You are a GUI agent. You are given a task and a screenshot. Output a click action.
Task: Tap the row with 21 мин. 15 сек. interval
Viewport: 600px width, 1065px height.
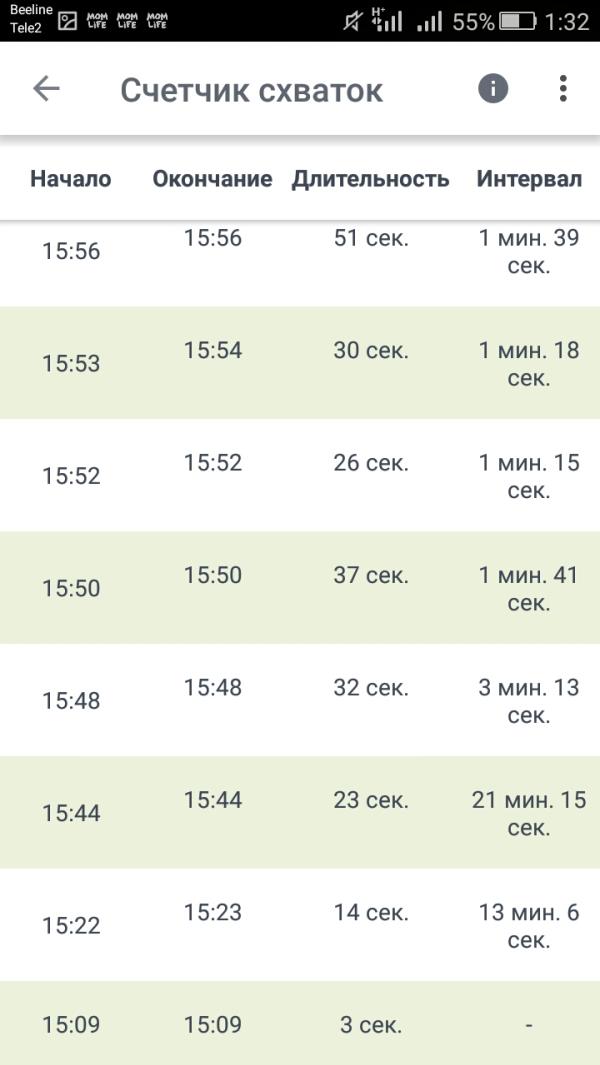point(300,812)
